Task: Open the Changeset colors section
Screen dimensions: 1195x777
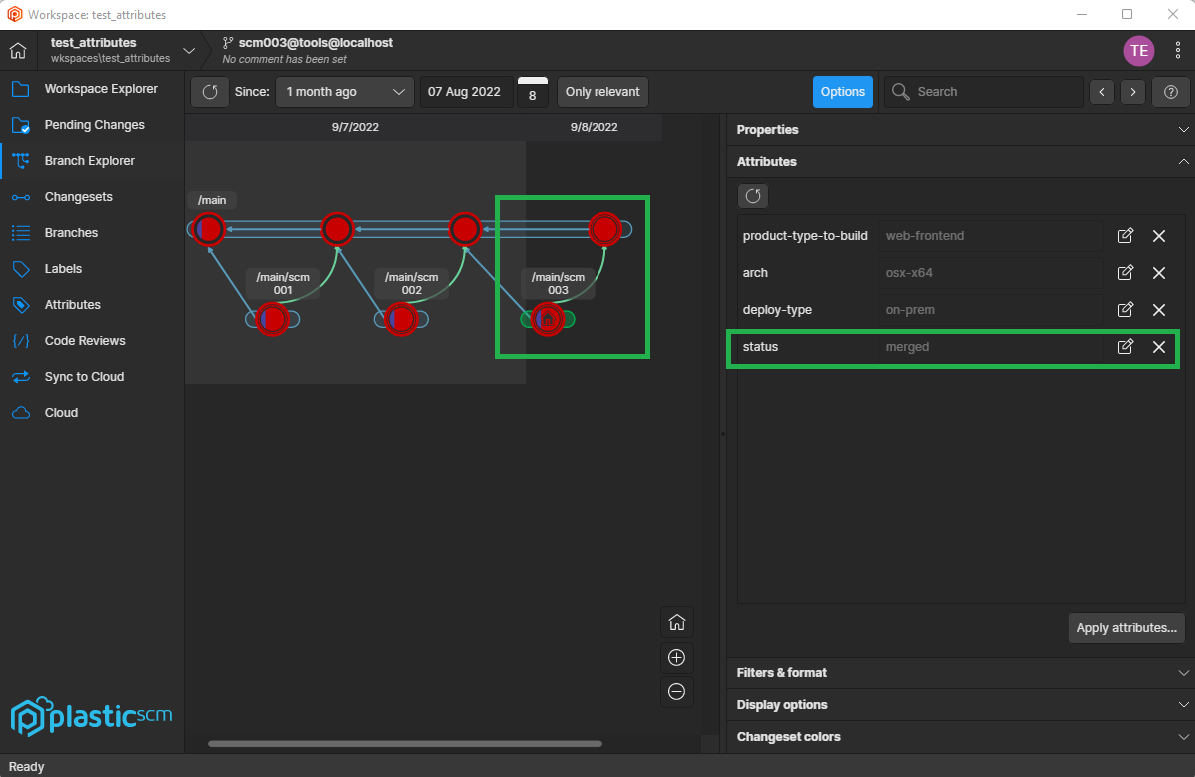Action: point(958,737)
